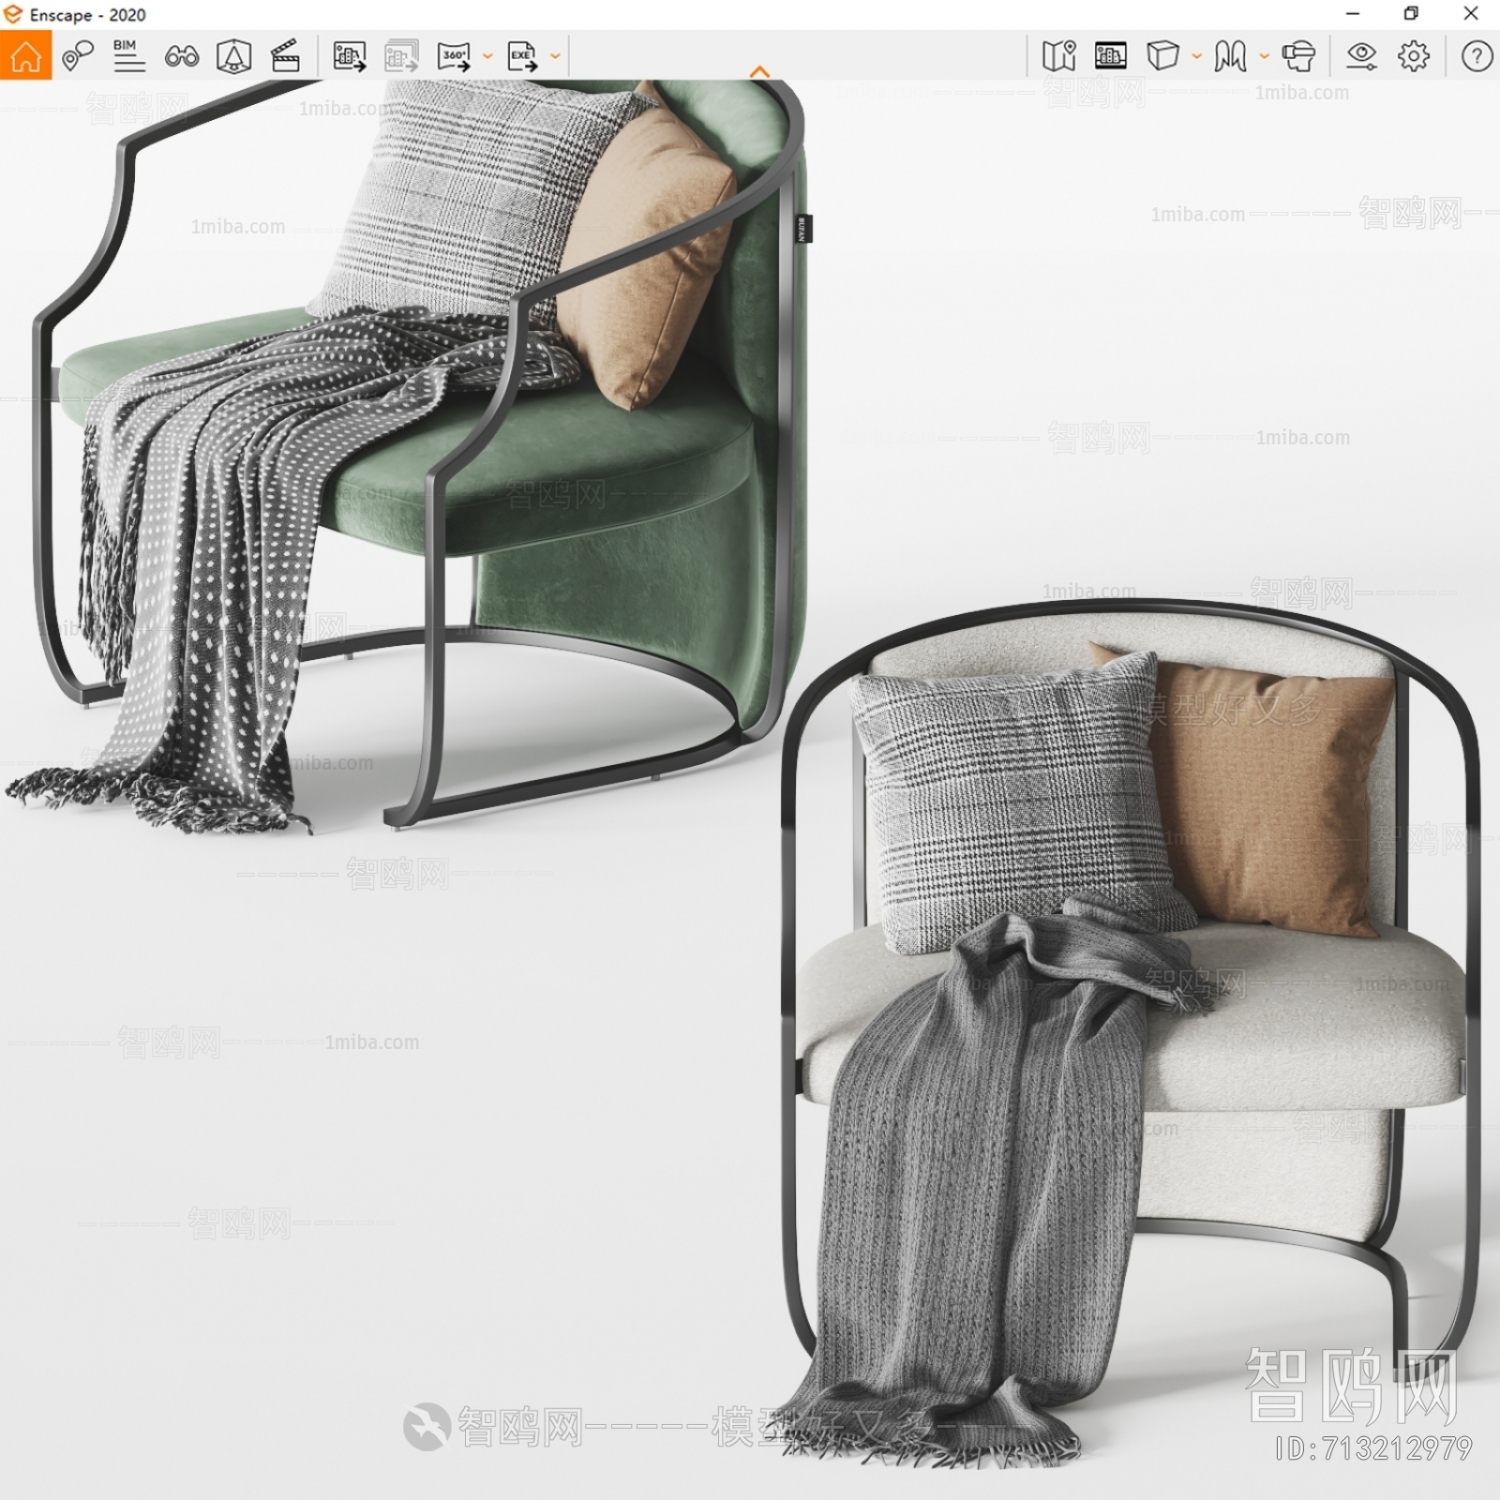1500x1500 pixels.
Task: Click the Enscape logo in title bar
Action: (x=13, y=14)
